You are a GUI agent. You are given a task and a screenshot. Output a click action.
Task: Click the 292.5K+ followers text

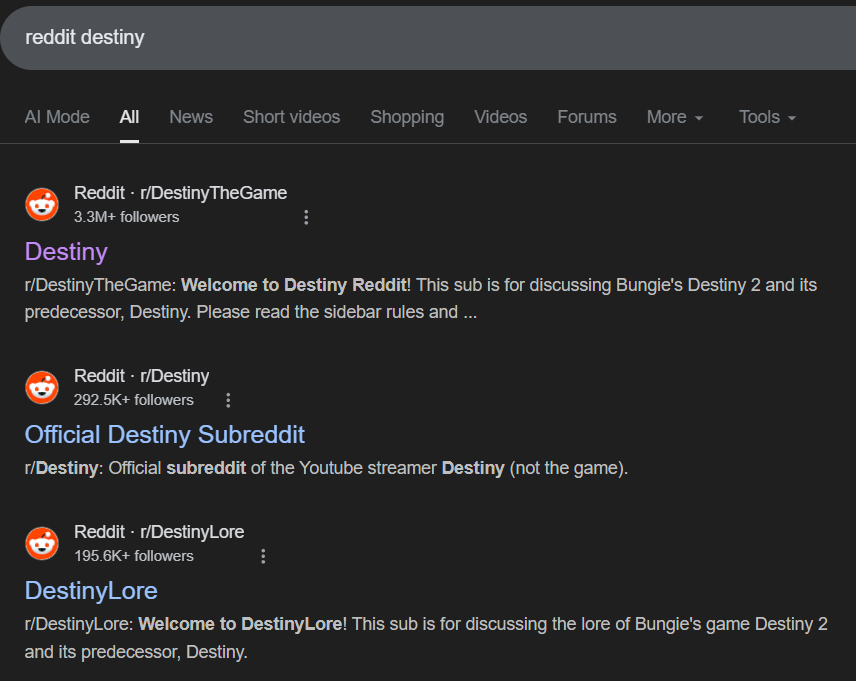click(134, 400)
